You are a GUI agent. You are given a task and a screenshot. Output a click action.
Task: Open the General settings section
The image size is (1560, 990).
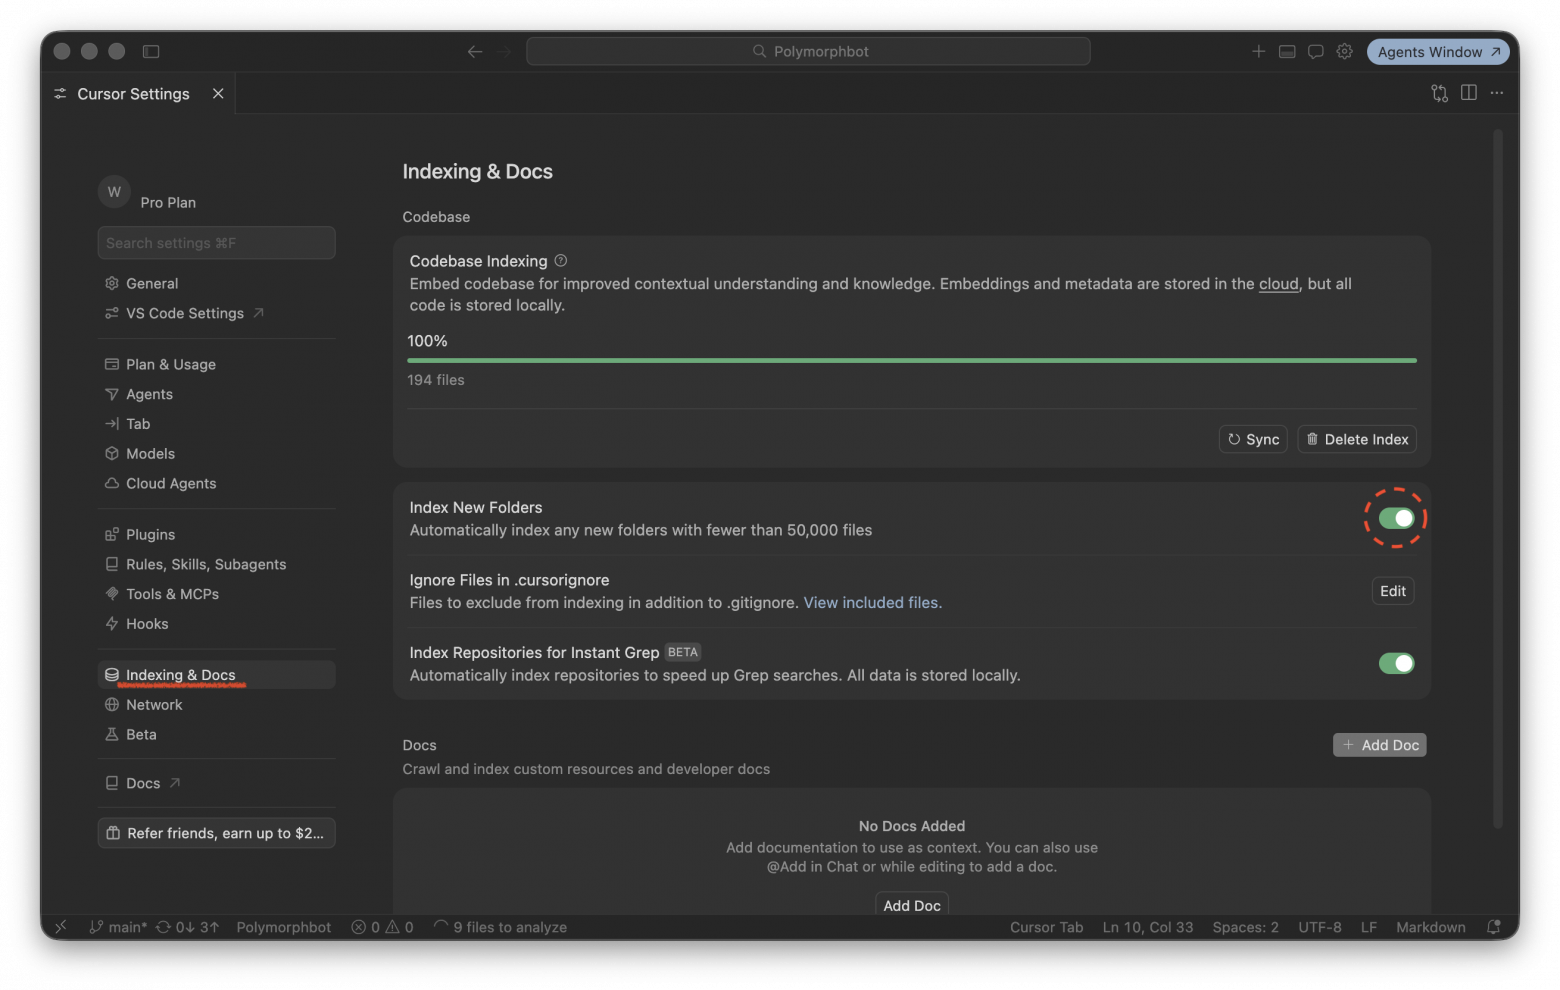point(216,283)
